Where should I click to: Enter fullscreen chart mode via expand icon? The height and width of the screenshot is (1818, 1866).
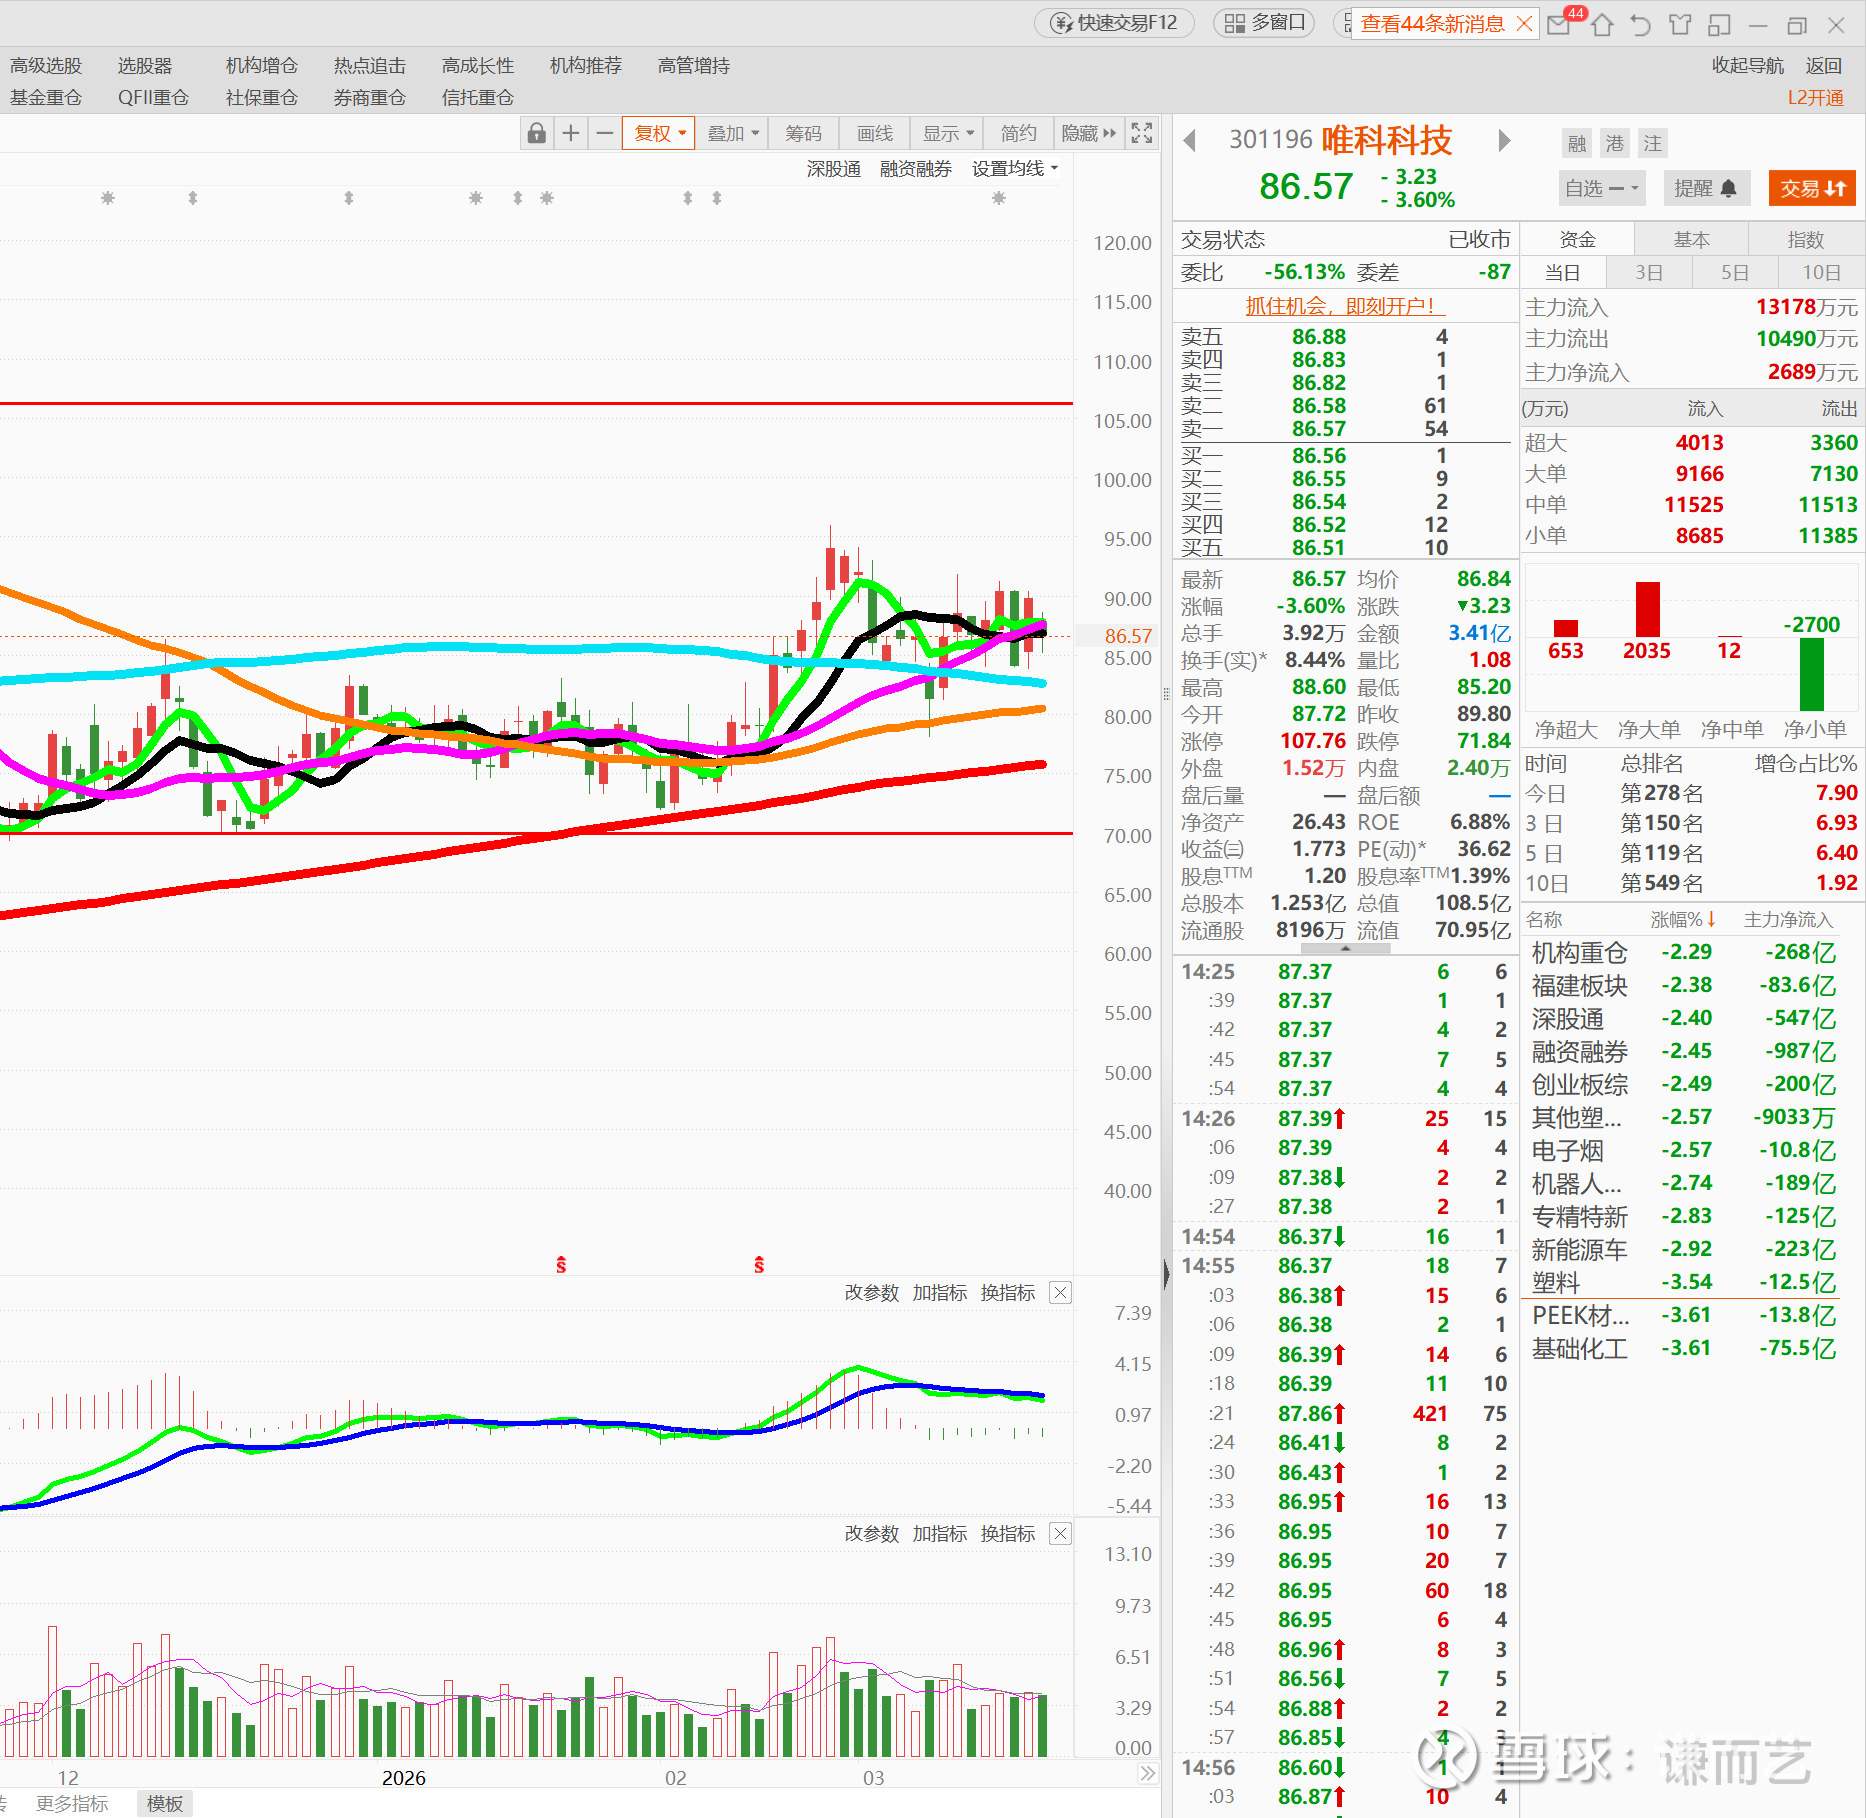(1141, 133)
